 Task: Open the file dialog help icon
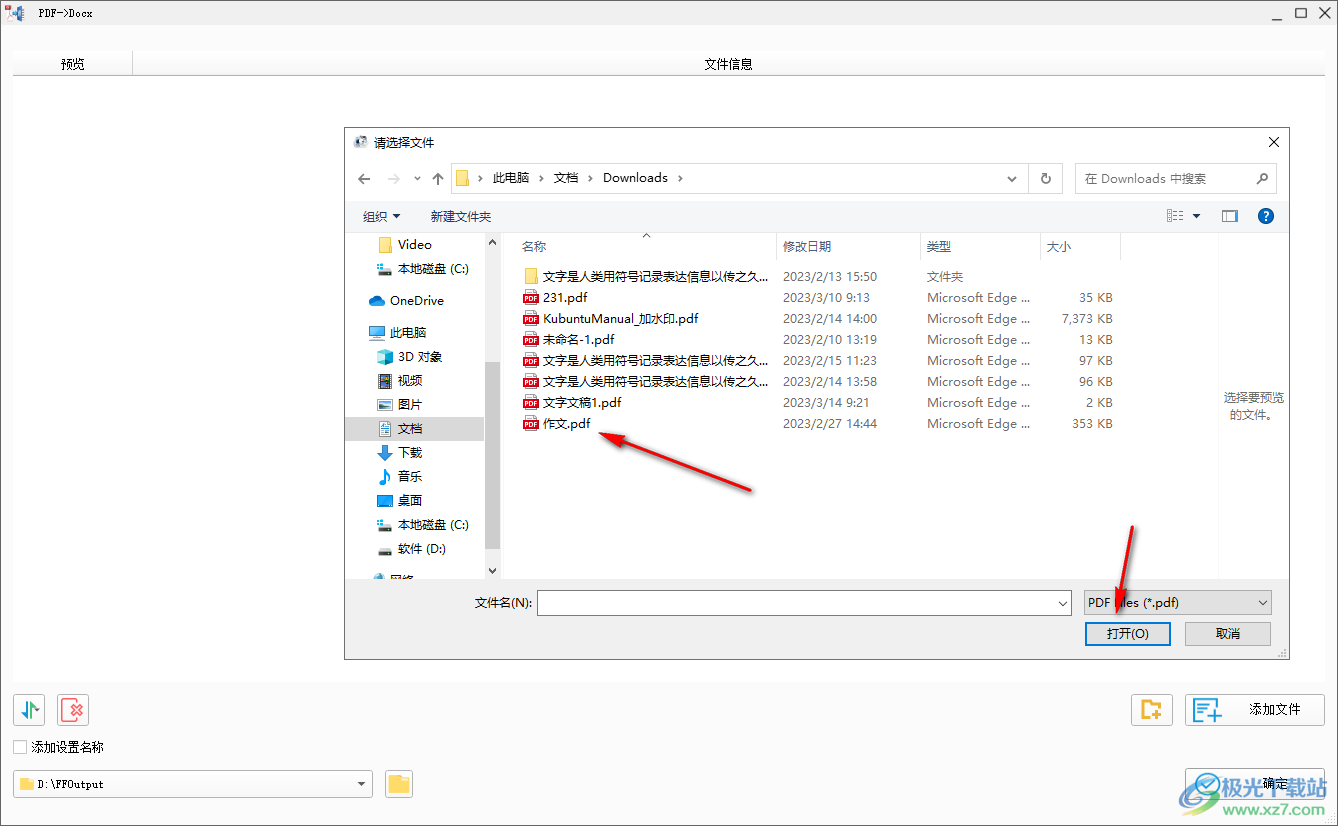(1265, 216)
